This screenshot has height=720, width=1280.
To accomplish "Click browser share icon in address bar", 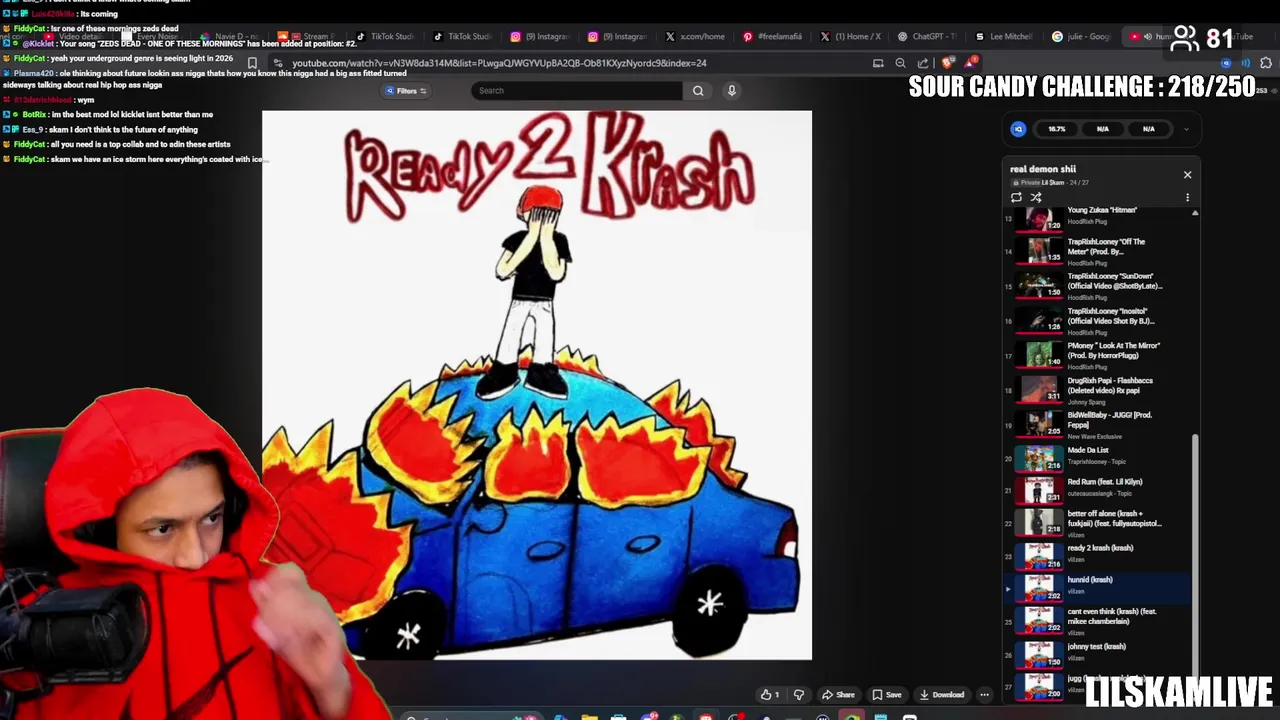I will [x=922, y=63].
